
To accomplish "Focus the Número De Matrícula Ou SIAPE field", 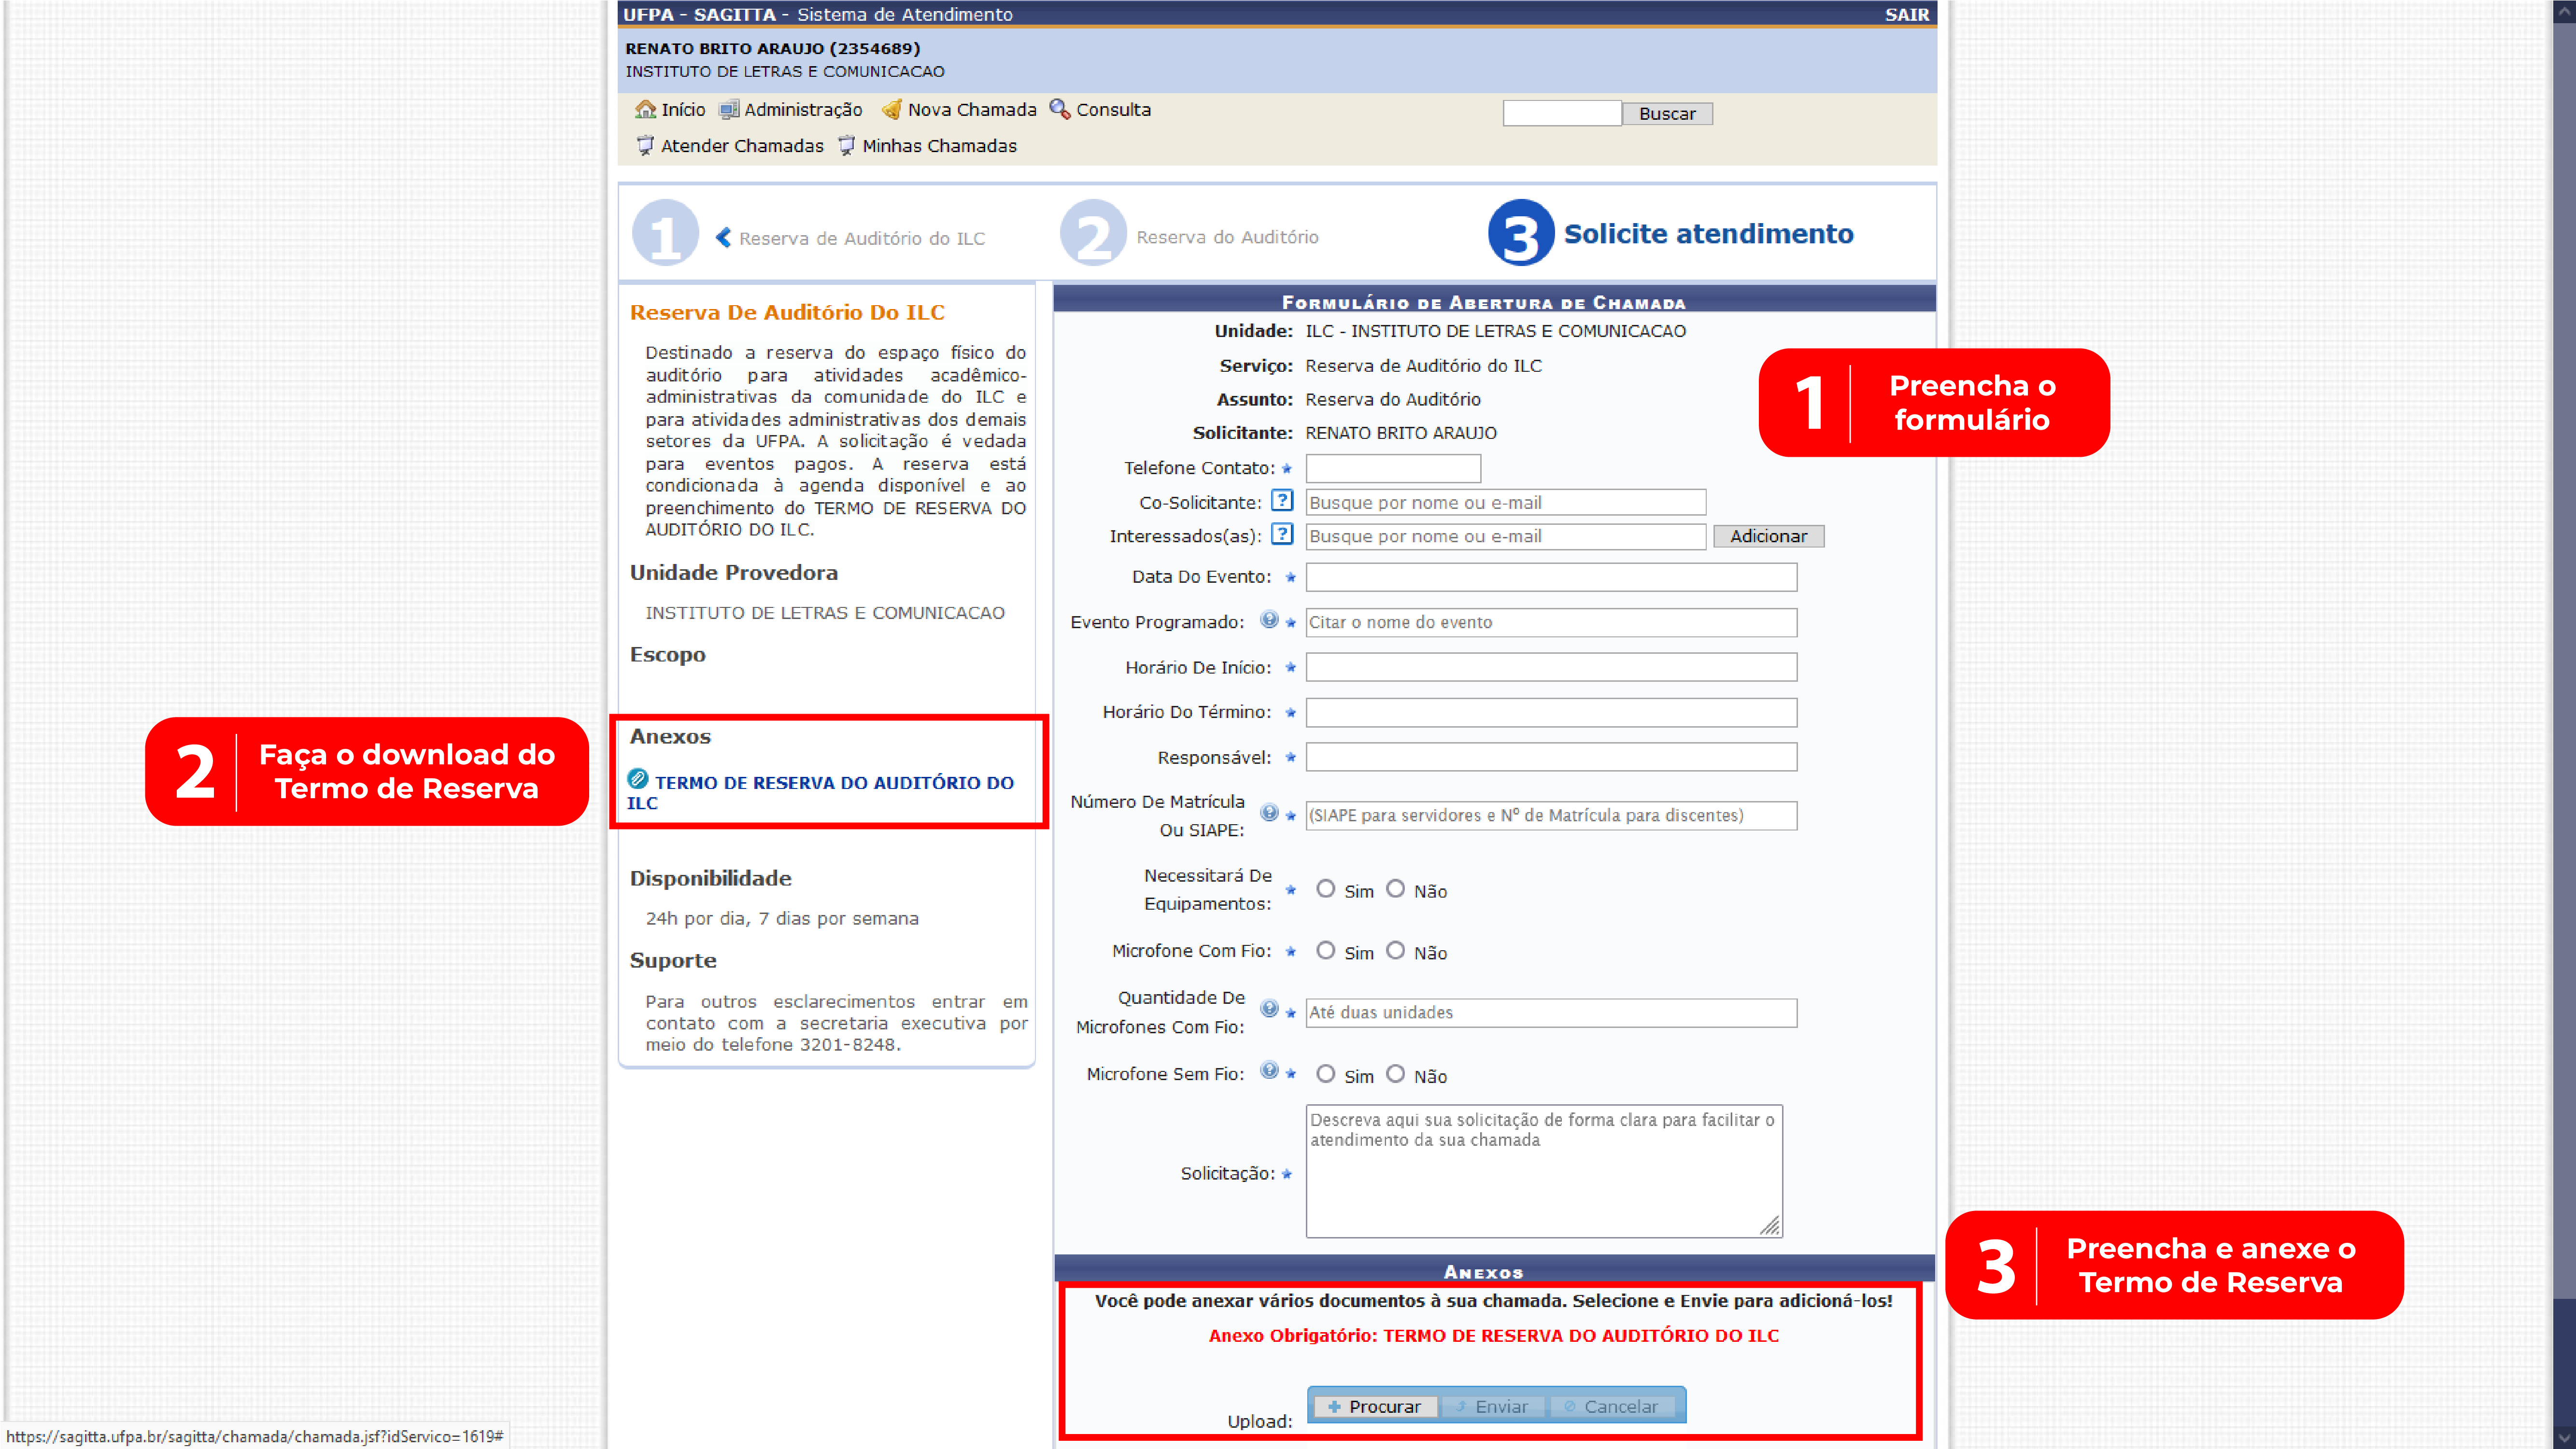I will (1551, 815).
